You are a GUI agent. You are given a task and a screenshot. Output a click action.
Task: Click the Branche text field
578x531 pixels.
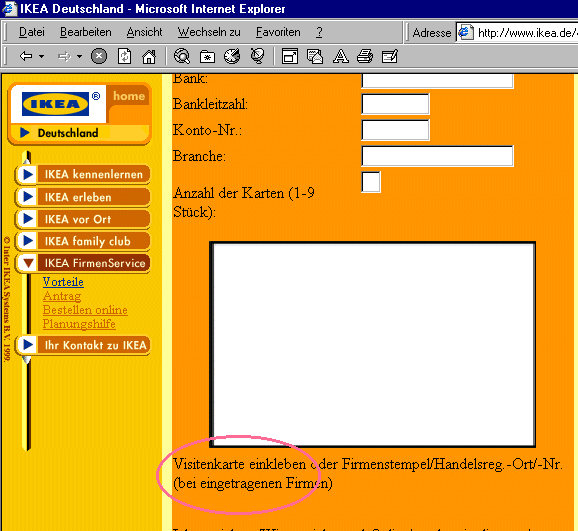pos(438,156)
